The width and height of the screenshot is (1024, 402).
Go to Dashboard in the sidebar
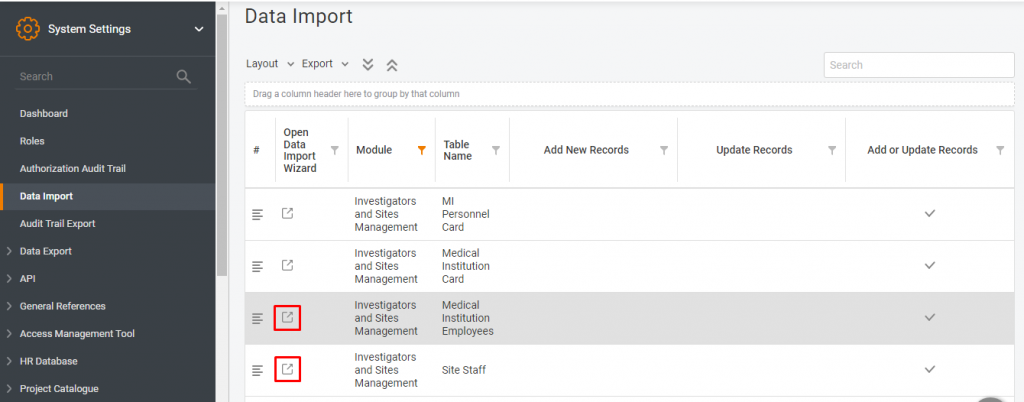pyautogui.click(x=44, y=114)
